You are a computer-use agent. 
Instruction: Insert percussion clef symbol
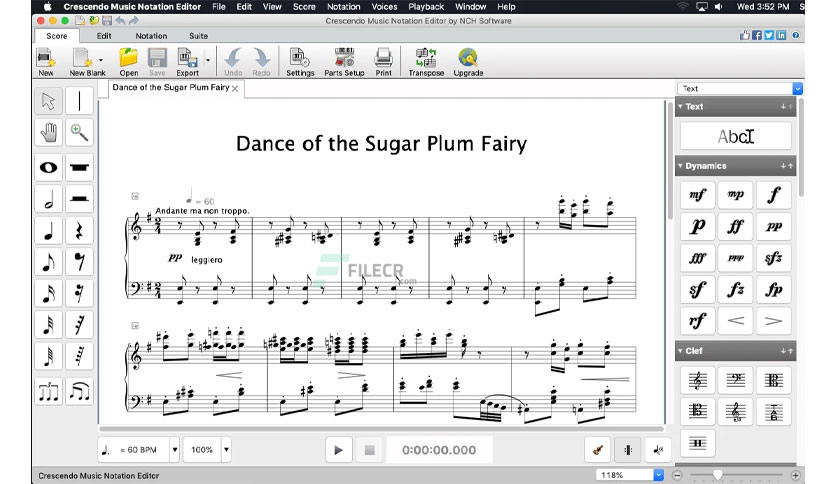point(697,443)
